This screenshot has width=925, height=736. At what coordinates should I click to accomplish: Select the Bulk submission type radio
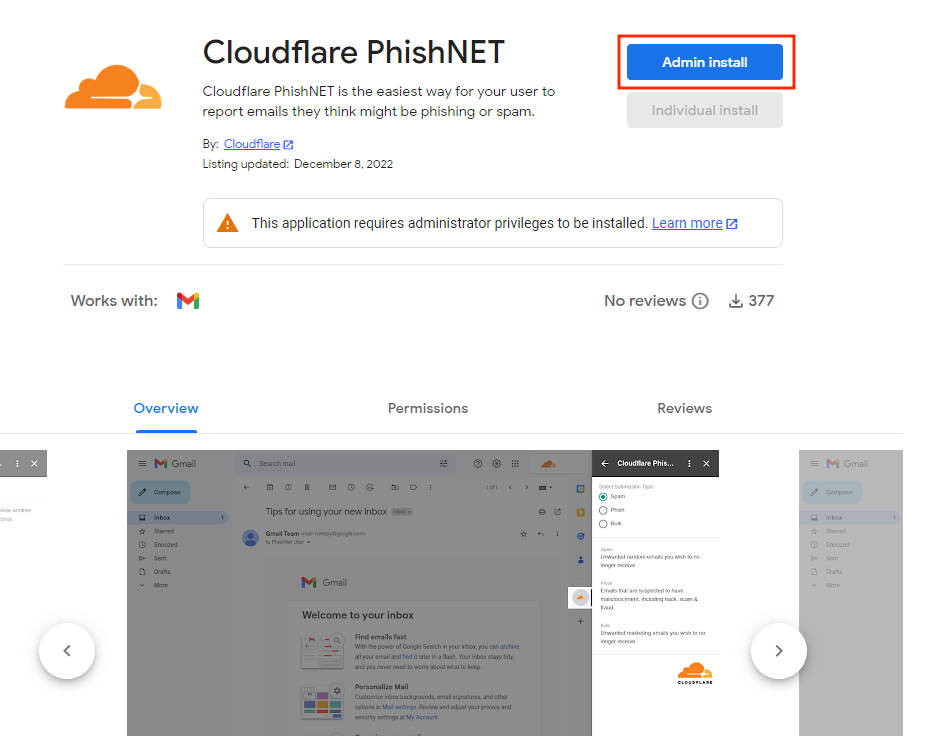[x=603, y=523]
